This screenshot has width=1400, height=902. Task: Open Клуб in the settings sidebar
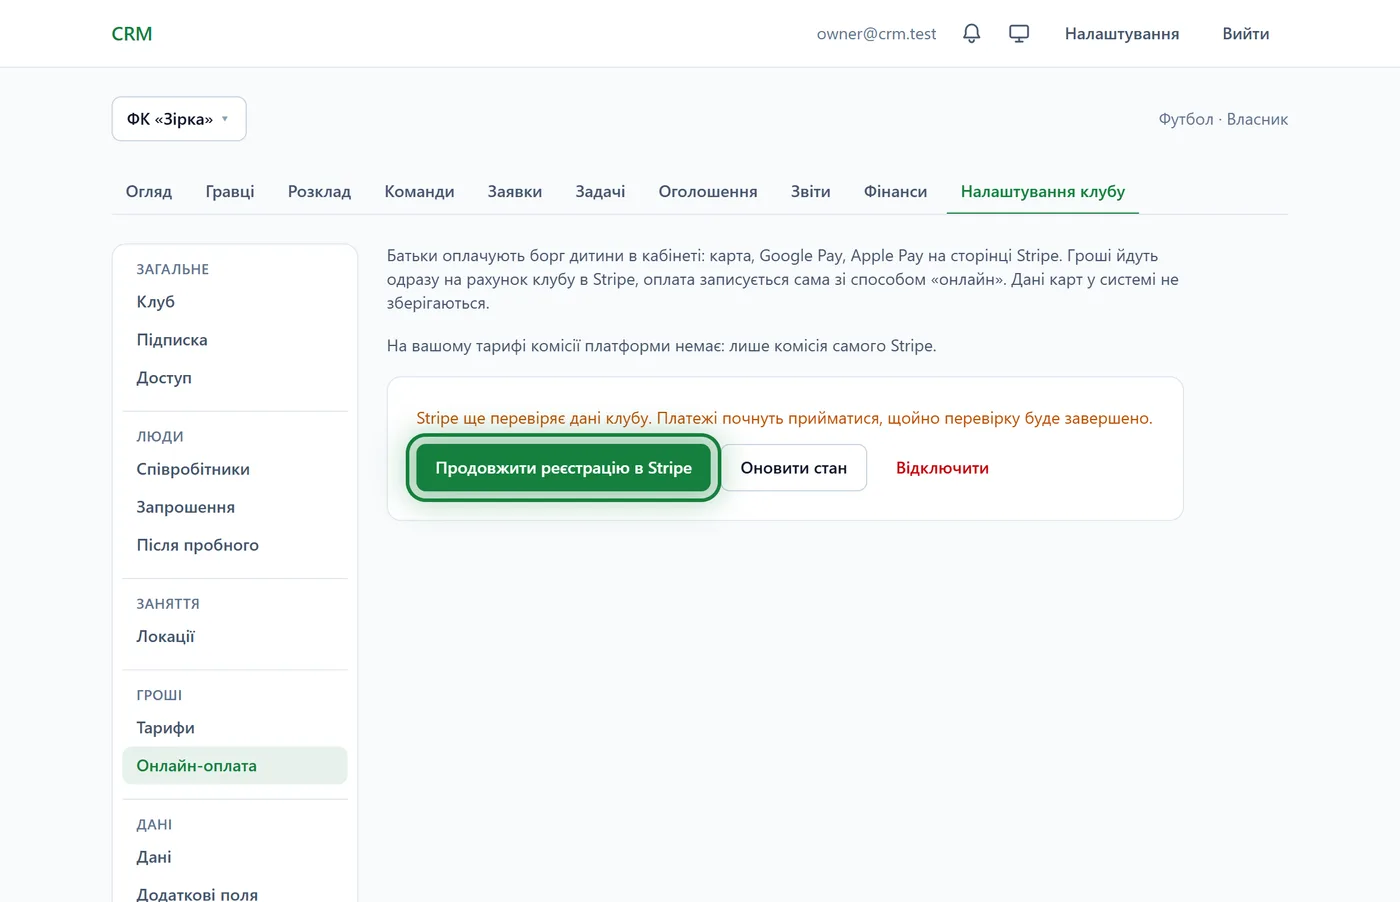tap(235, 301)
